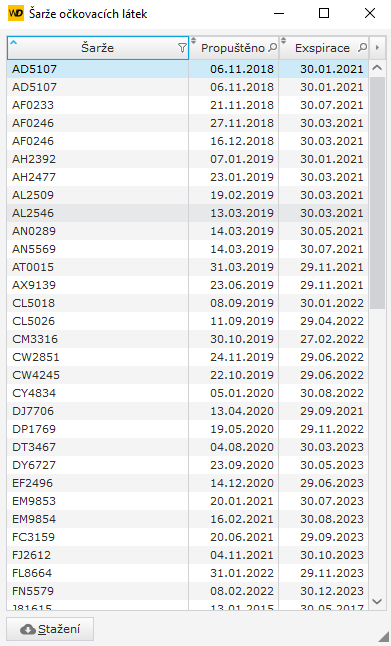
Task: Click the sort arrows icon beside Propuštěno
Action: (x=193, y=40)
